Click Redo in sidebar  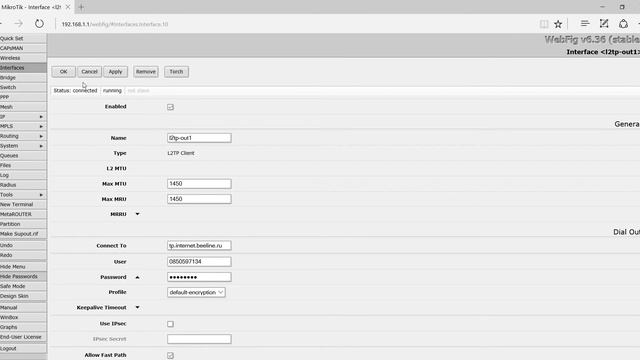pos(23,255)
